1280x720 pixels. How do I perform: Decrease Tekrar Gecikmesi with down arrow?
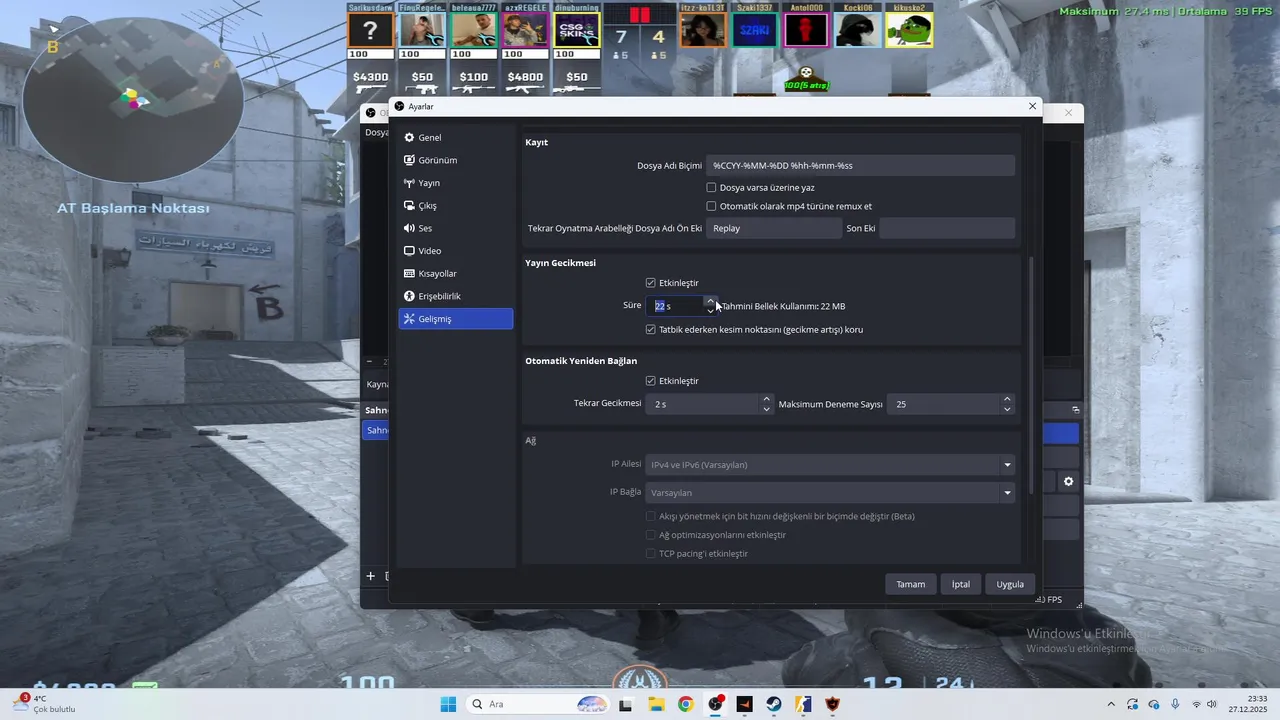click(x=767, y=409)
